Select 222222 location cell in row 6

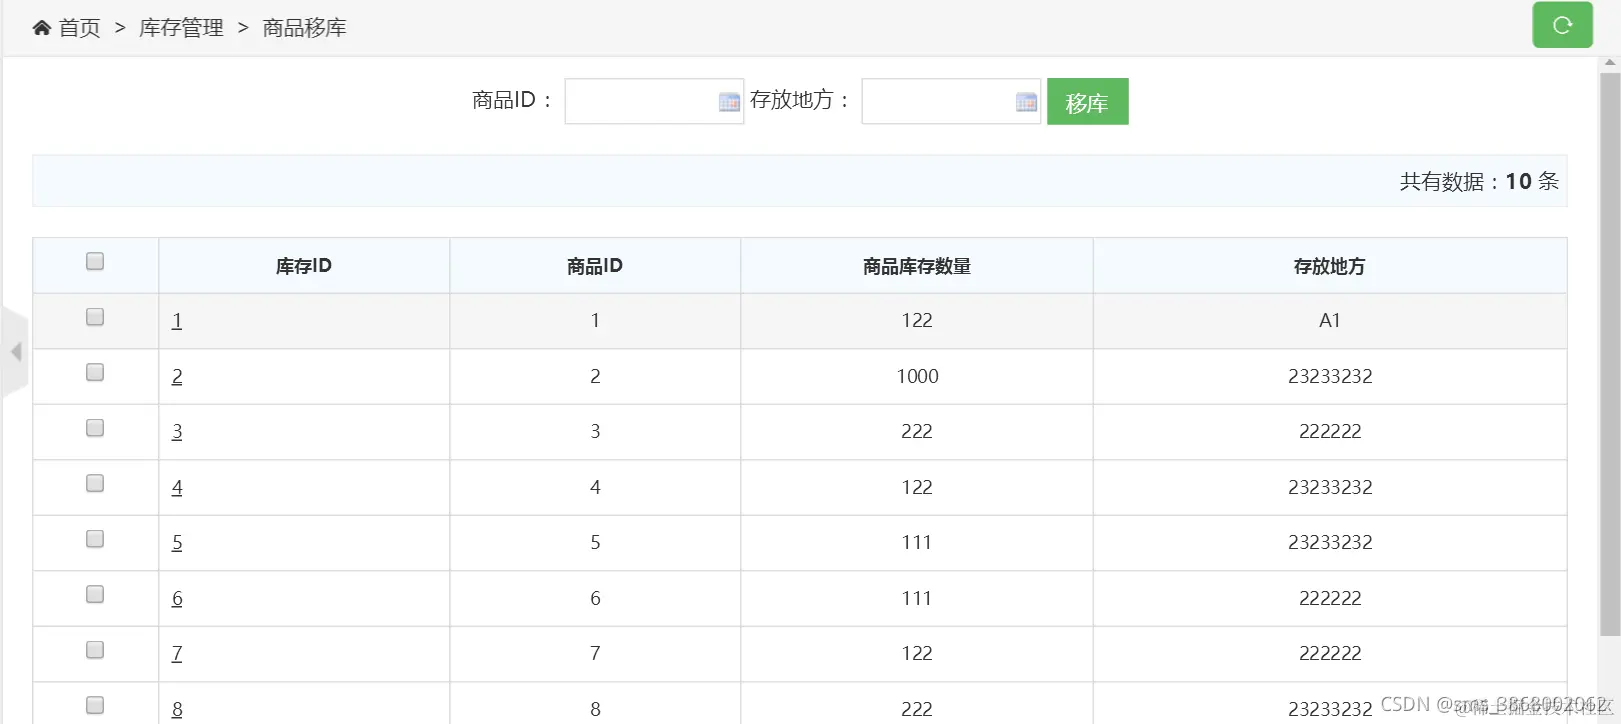click(1330, 599)
